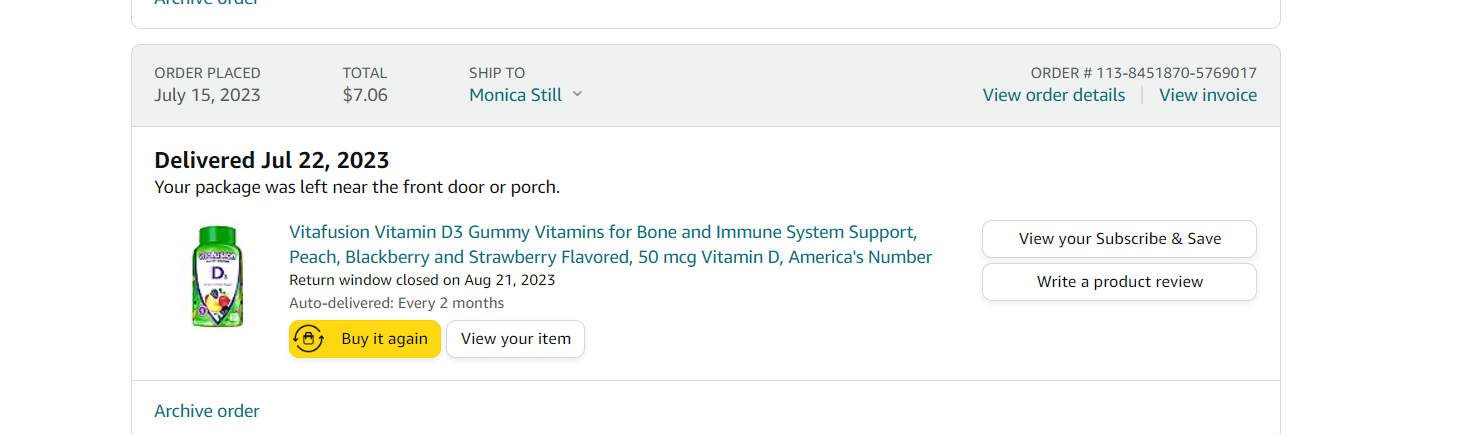Click the Delivered Jul 22, 2023 heading

tap(271, 160)
